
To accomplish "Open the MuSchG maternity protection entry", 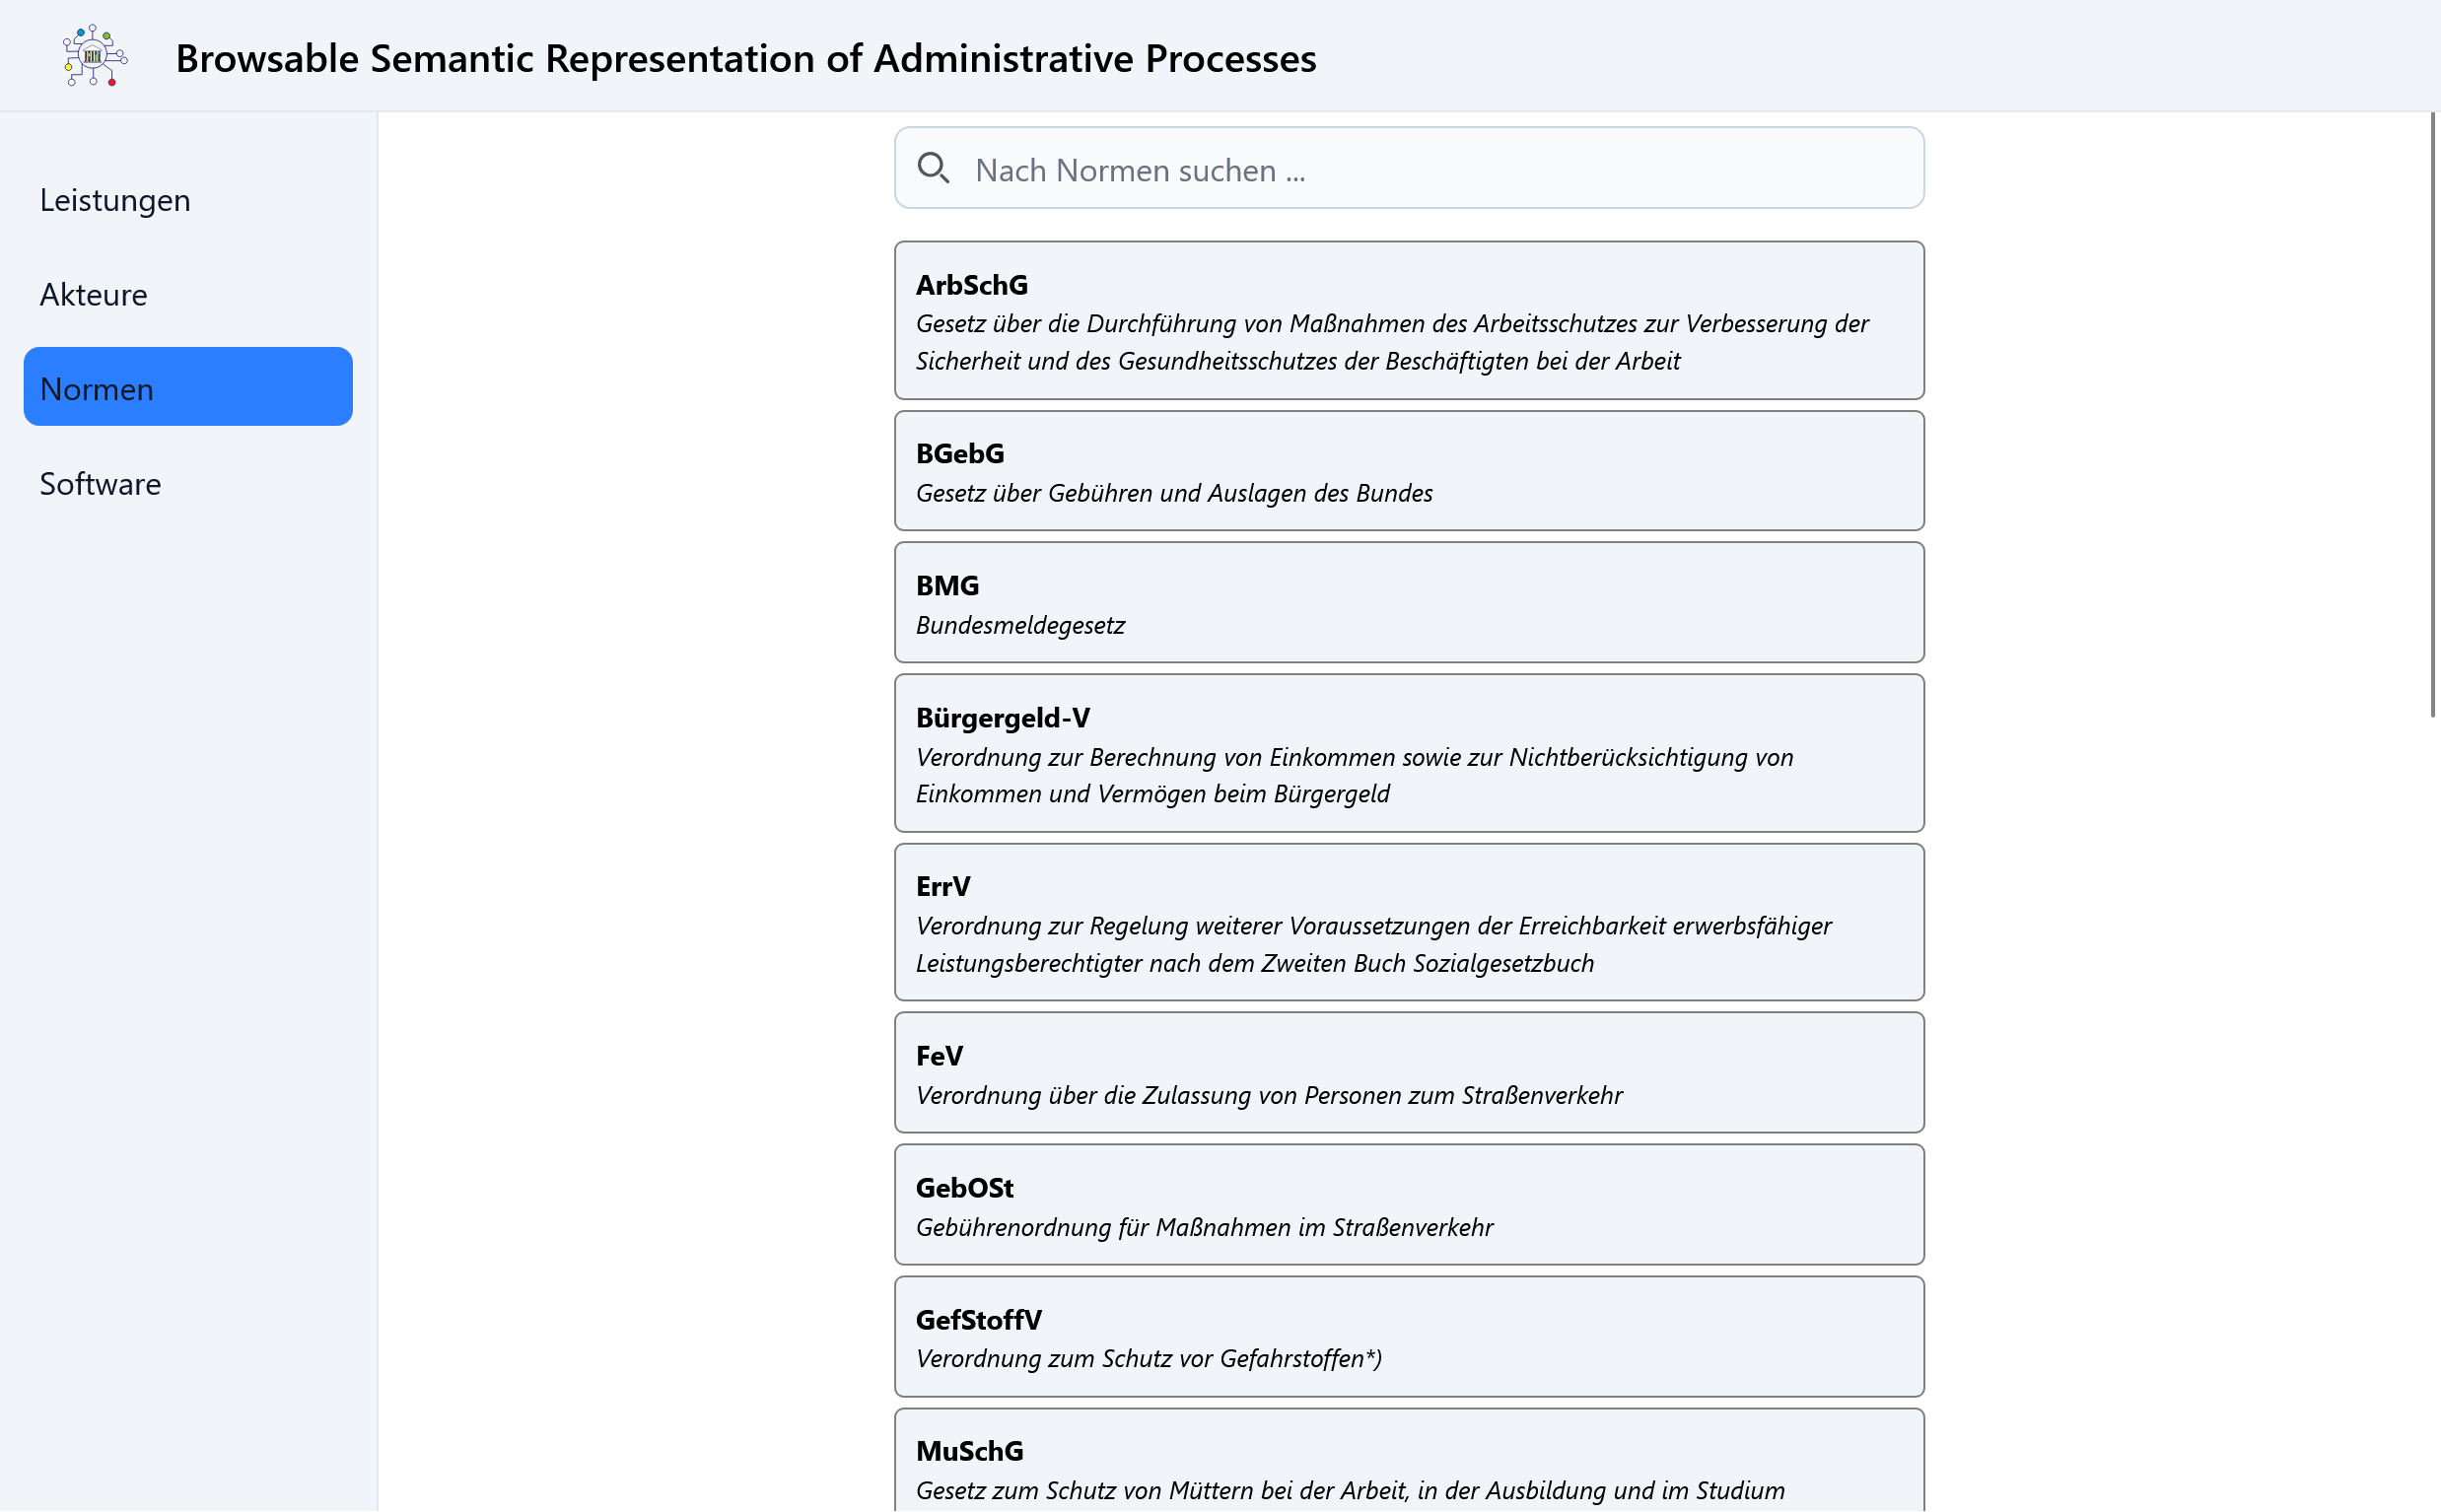I will click(1406, 1462).
